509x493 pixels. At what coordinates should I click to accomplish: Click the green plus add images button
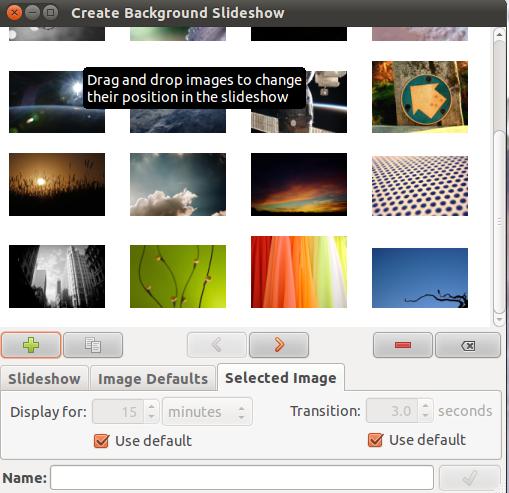pos(31,345)
